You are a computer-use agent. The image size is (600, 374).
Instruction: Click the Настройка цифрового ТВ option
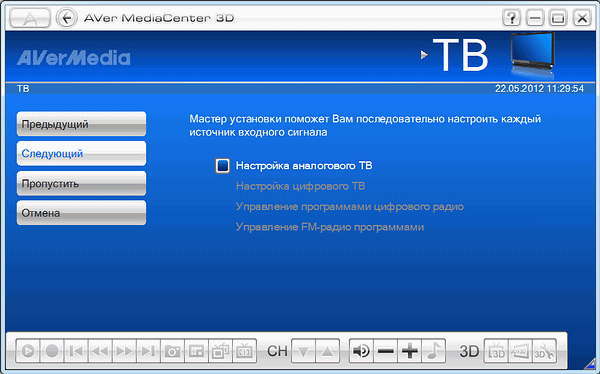pyautogui.click(x=300, y=186)
